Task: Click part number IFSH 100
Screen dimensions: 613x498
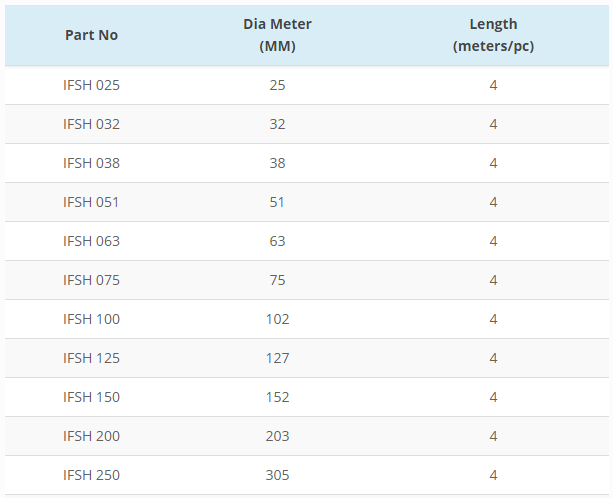Action: tap(91, 319)
